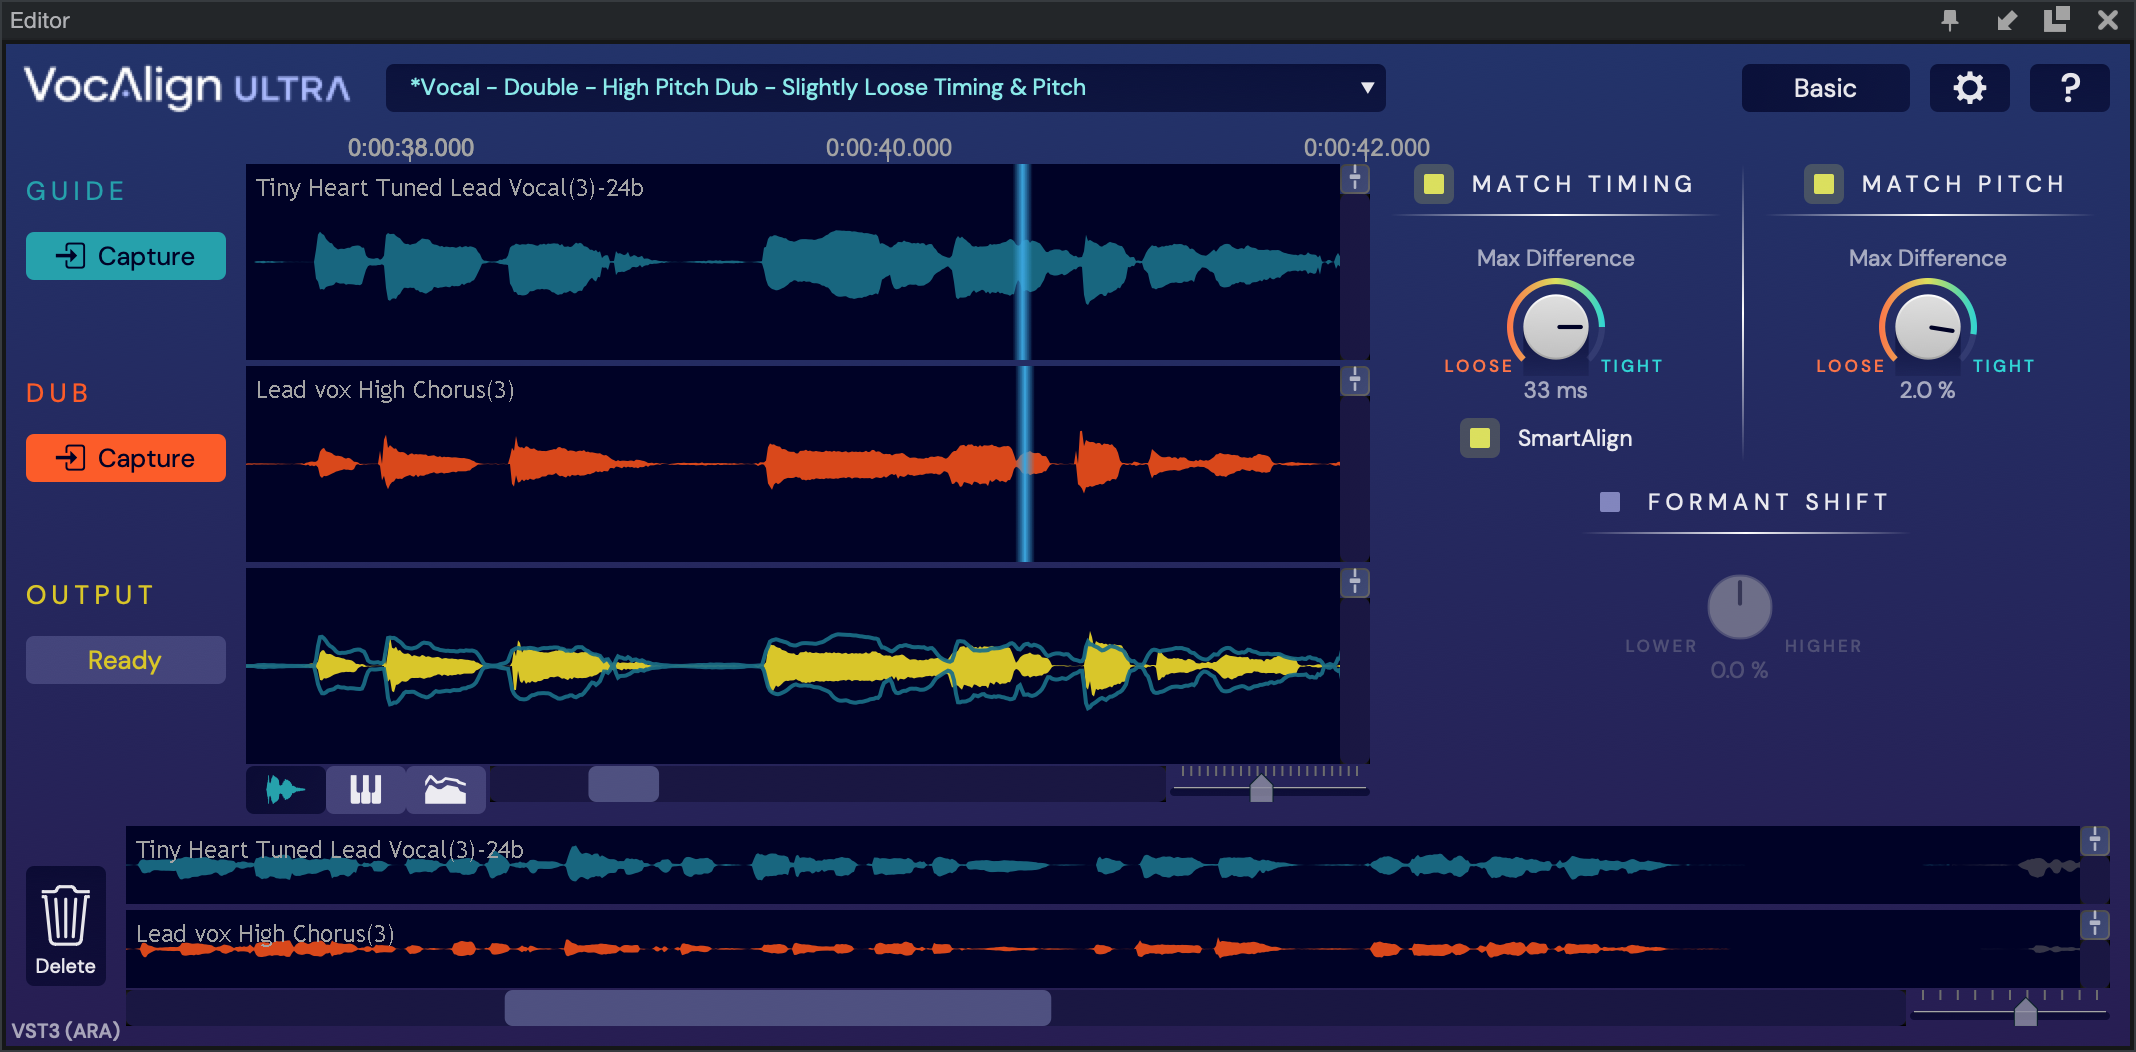Click the overview horizontal scrollbar thumb
Image resolution: width=2136 pixels, height=1052 pixels.
pyautogui.click(x=777, y=1008)
